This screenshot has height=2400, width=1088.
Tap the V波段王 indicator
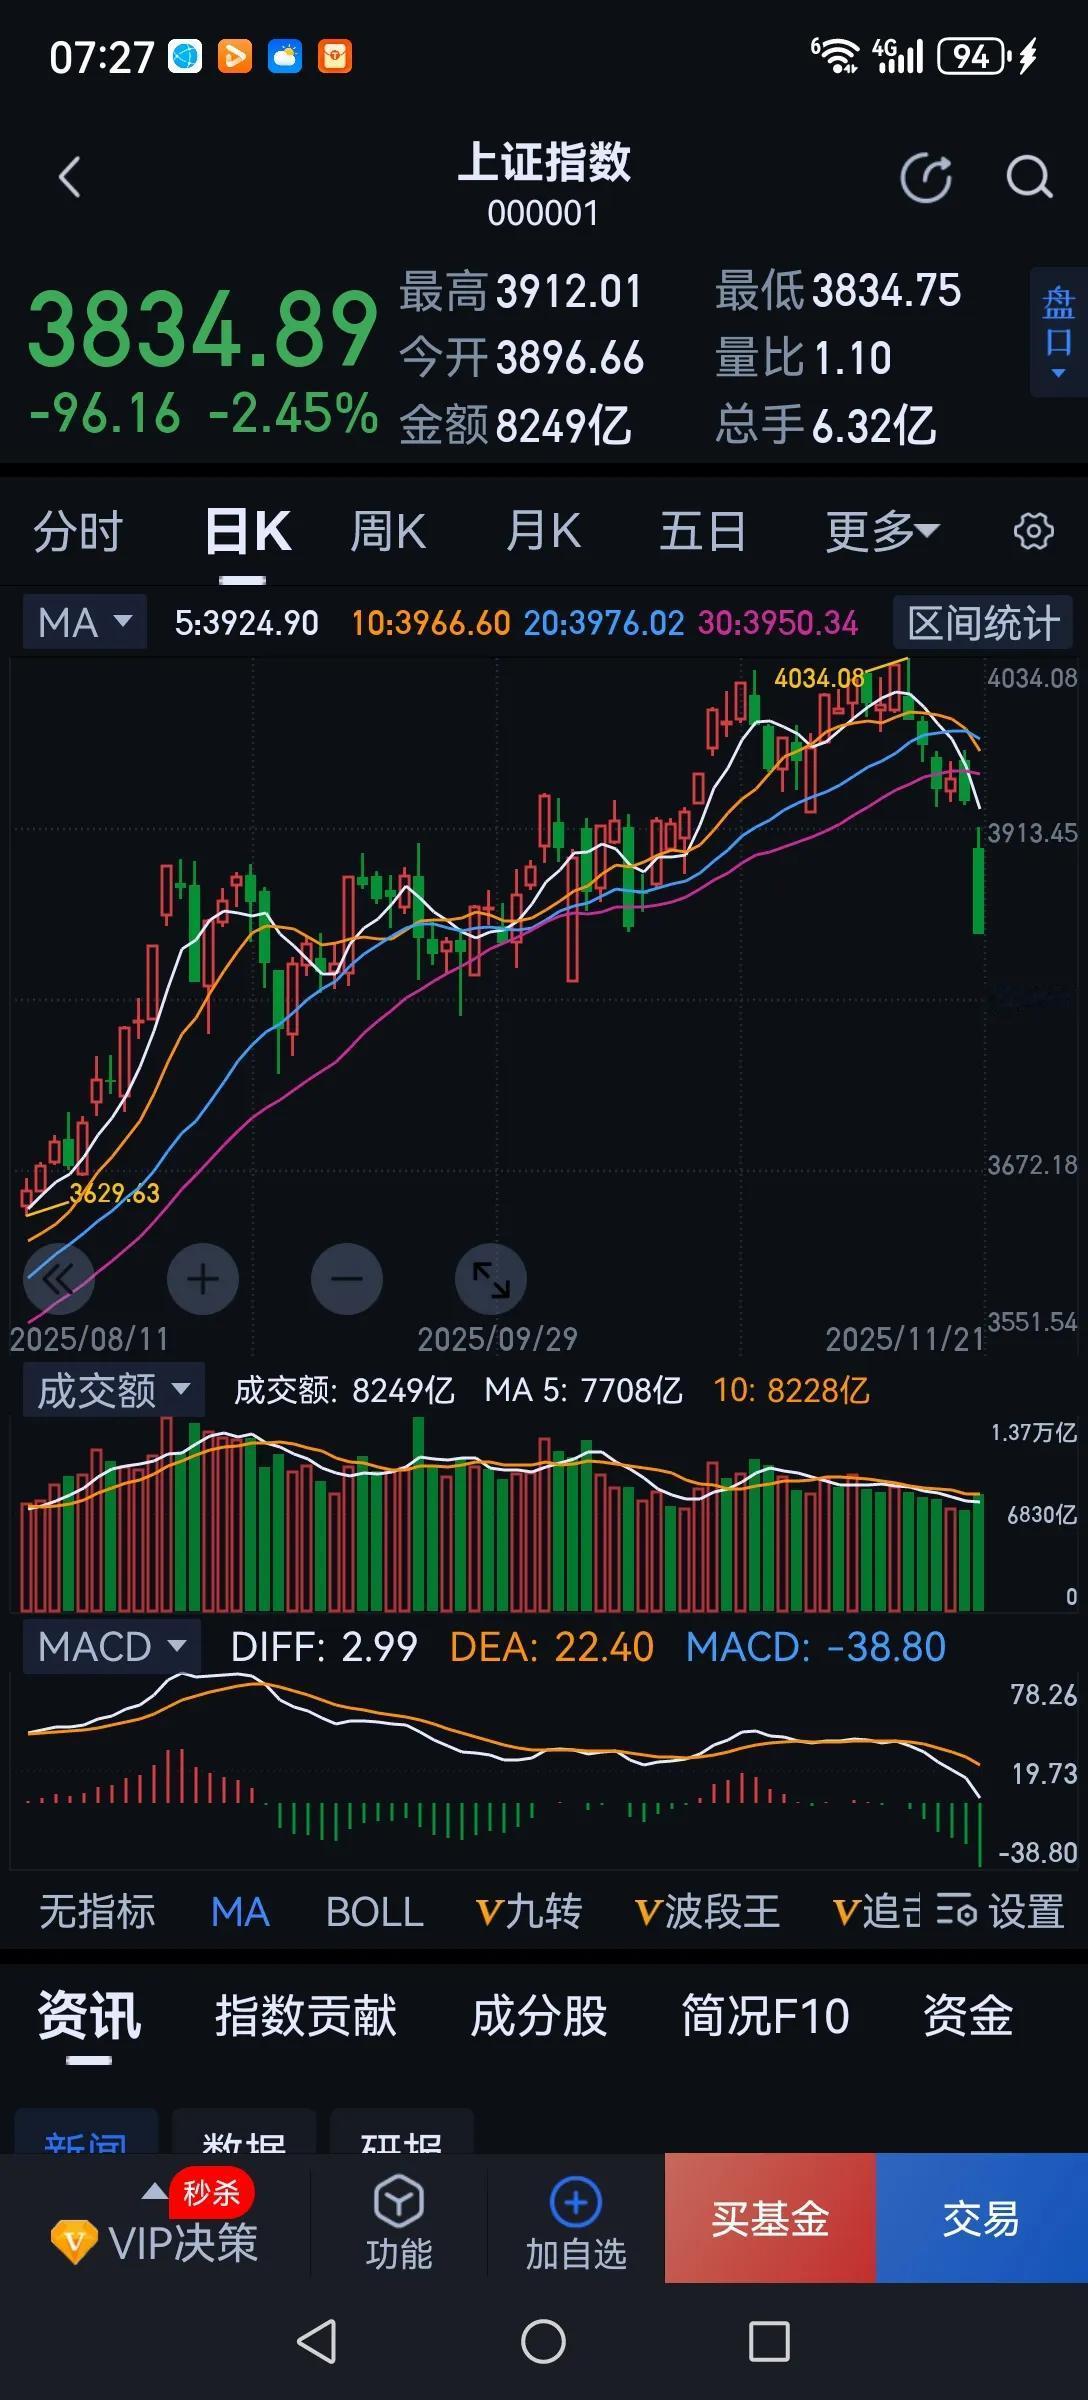tap(707, 1911)
